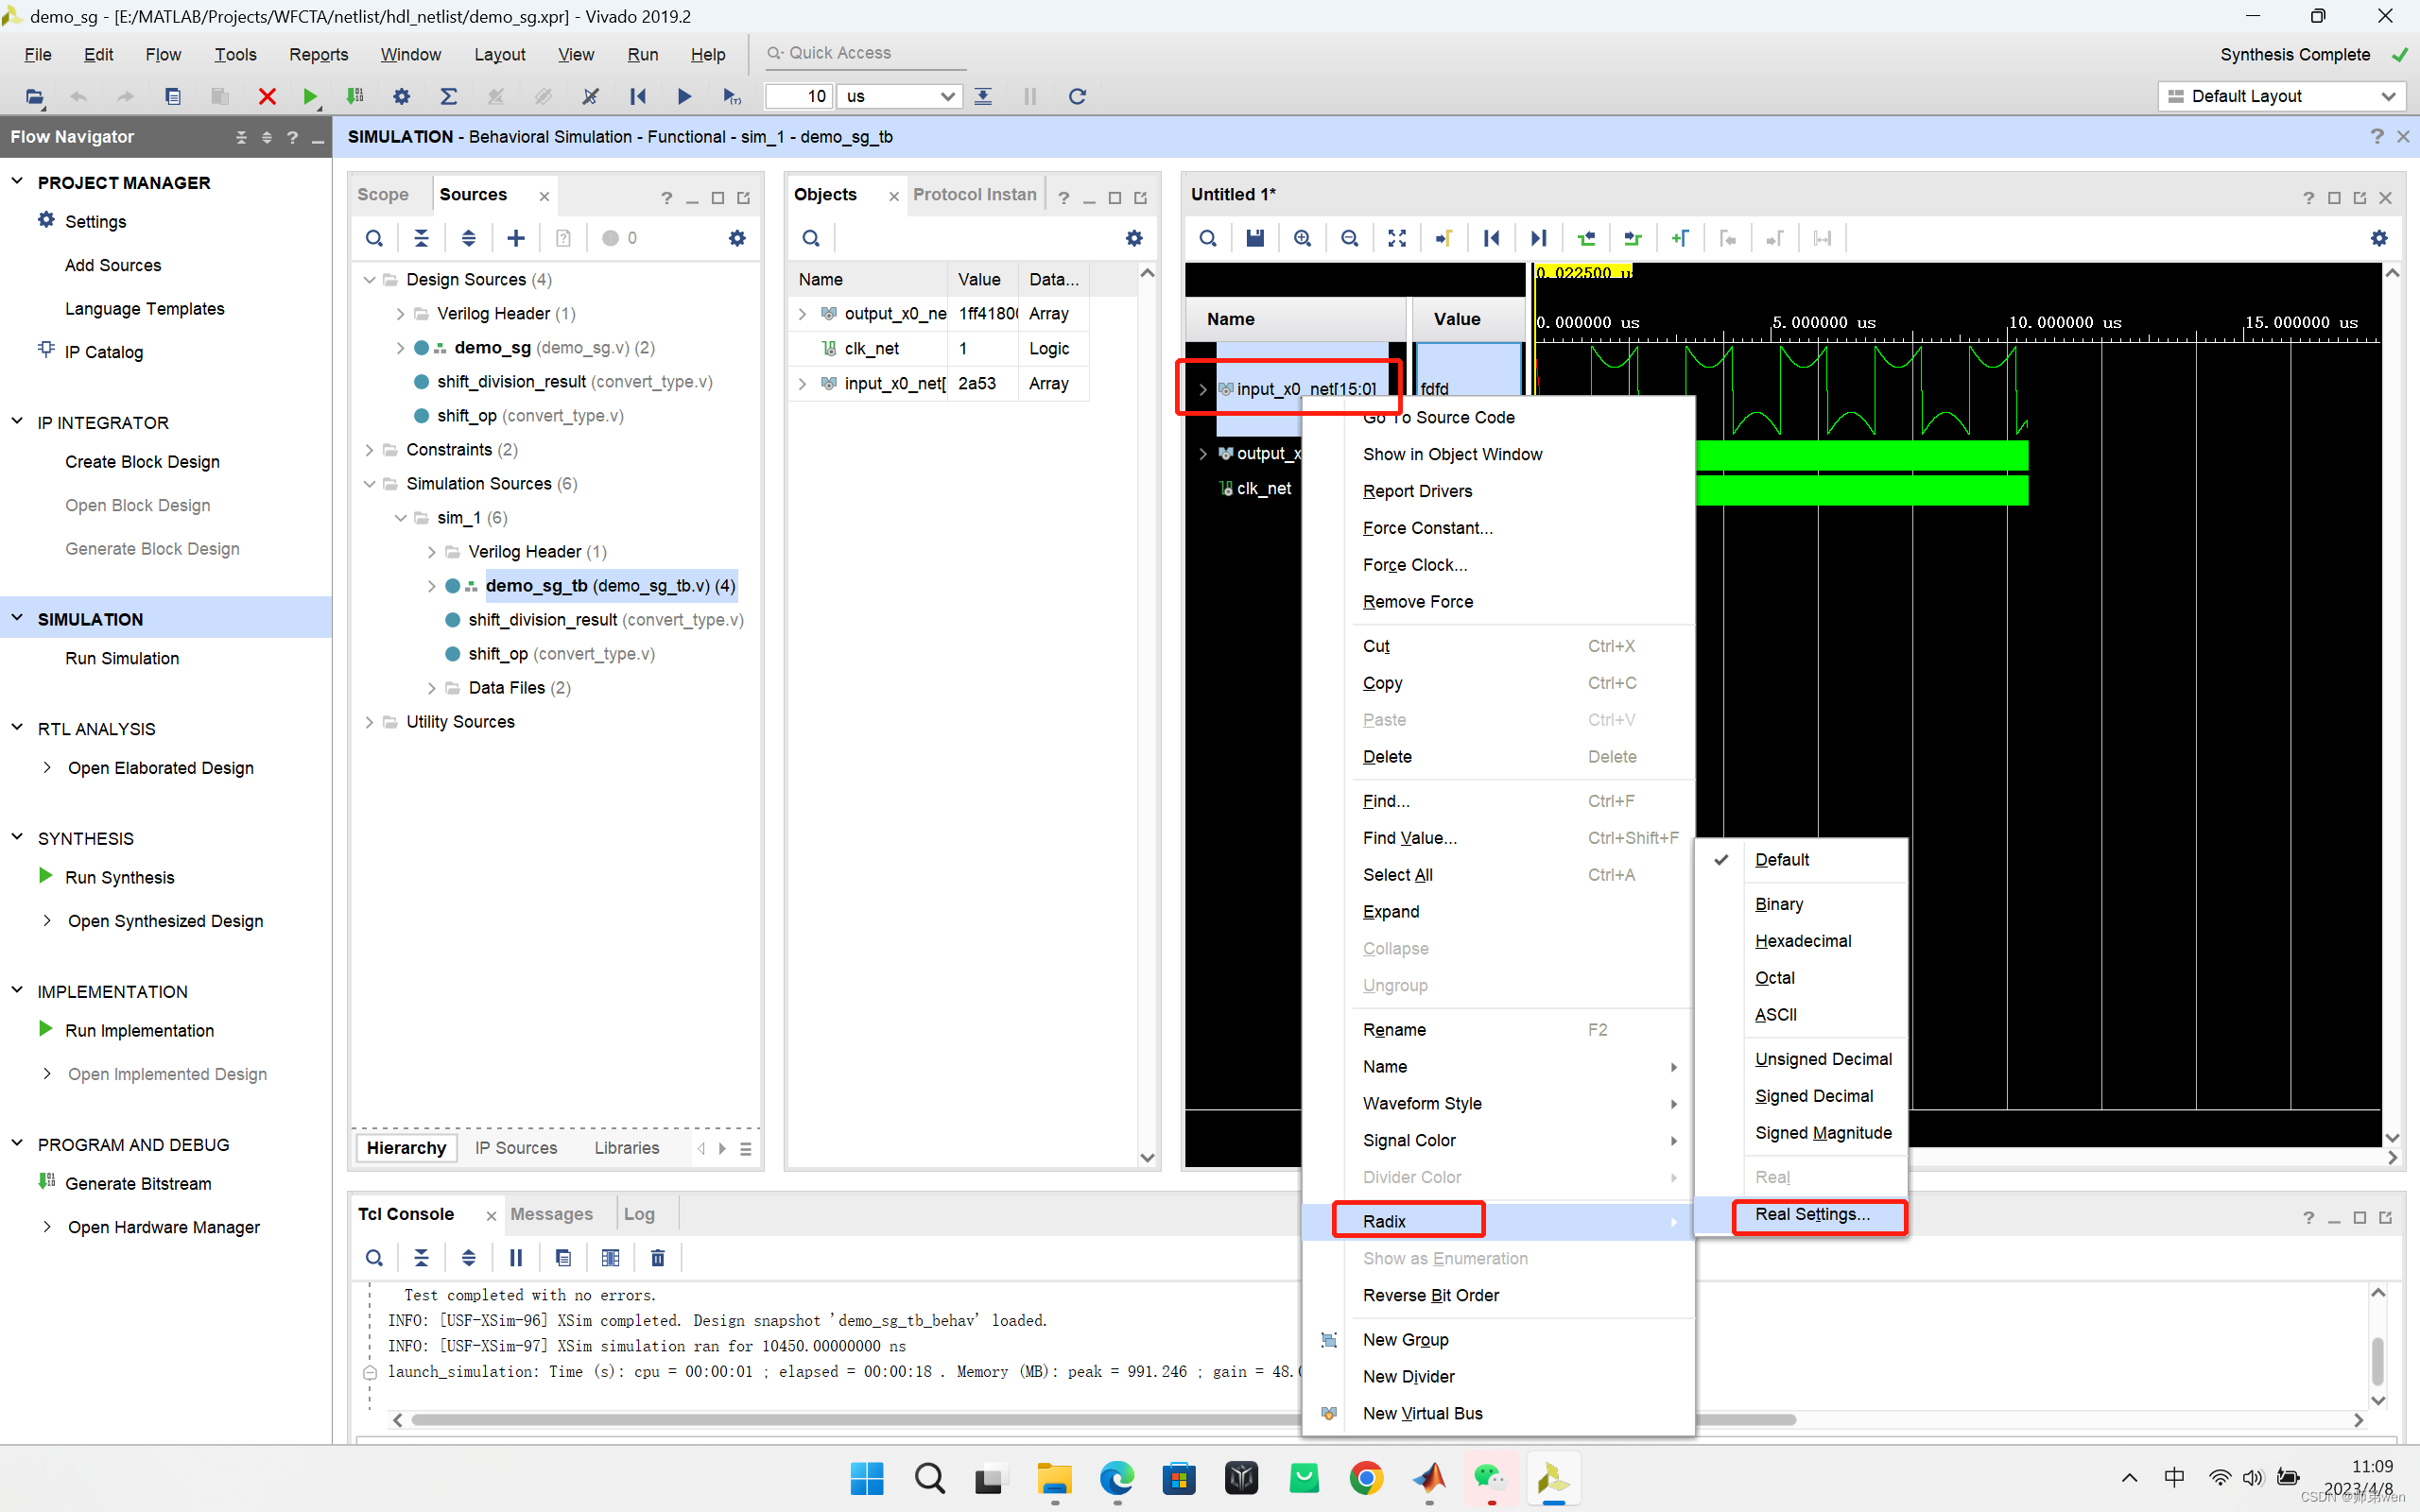Open waveform window settings gear
The width and height of the screenshot is (2420, 1512).
[2379, 238]
